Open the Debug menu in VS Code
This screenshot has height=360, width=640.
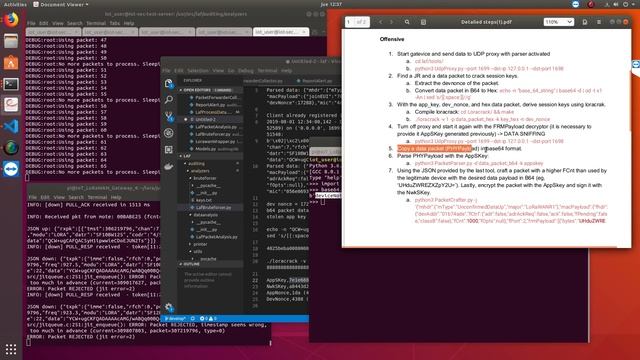point(246,71)
